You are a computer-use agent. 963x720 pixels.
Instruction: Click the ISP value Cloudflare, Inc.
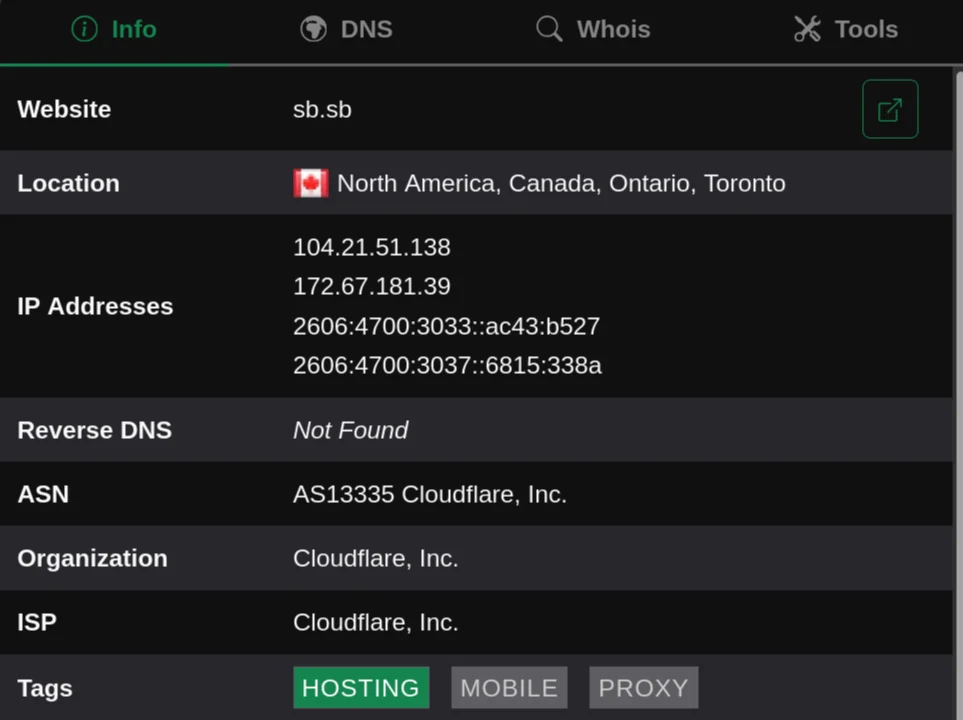click(x=376, y=622)
